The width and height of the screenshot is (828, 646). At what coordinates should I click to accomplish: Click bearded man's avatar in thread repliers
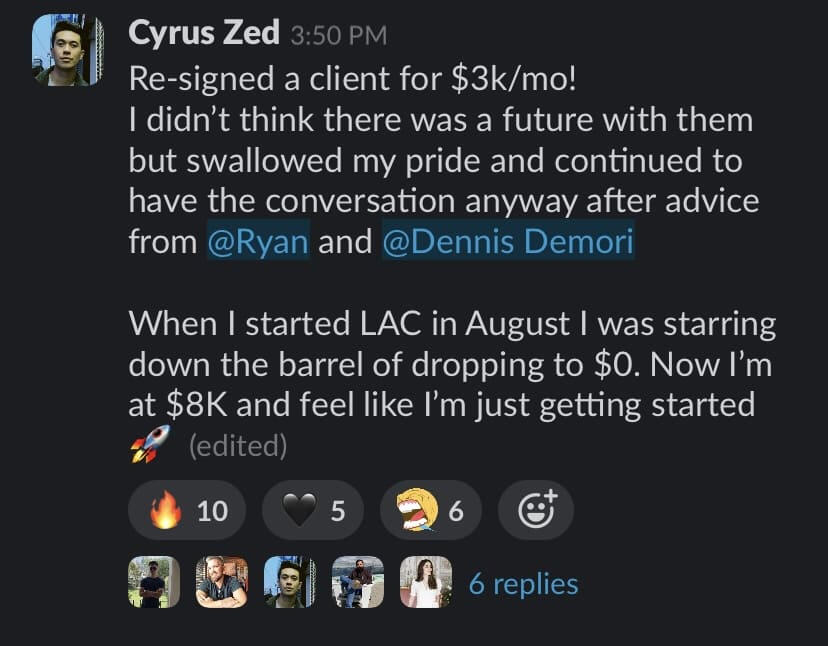222,582
